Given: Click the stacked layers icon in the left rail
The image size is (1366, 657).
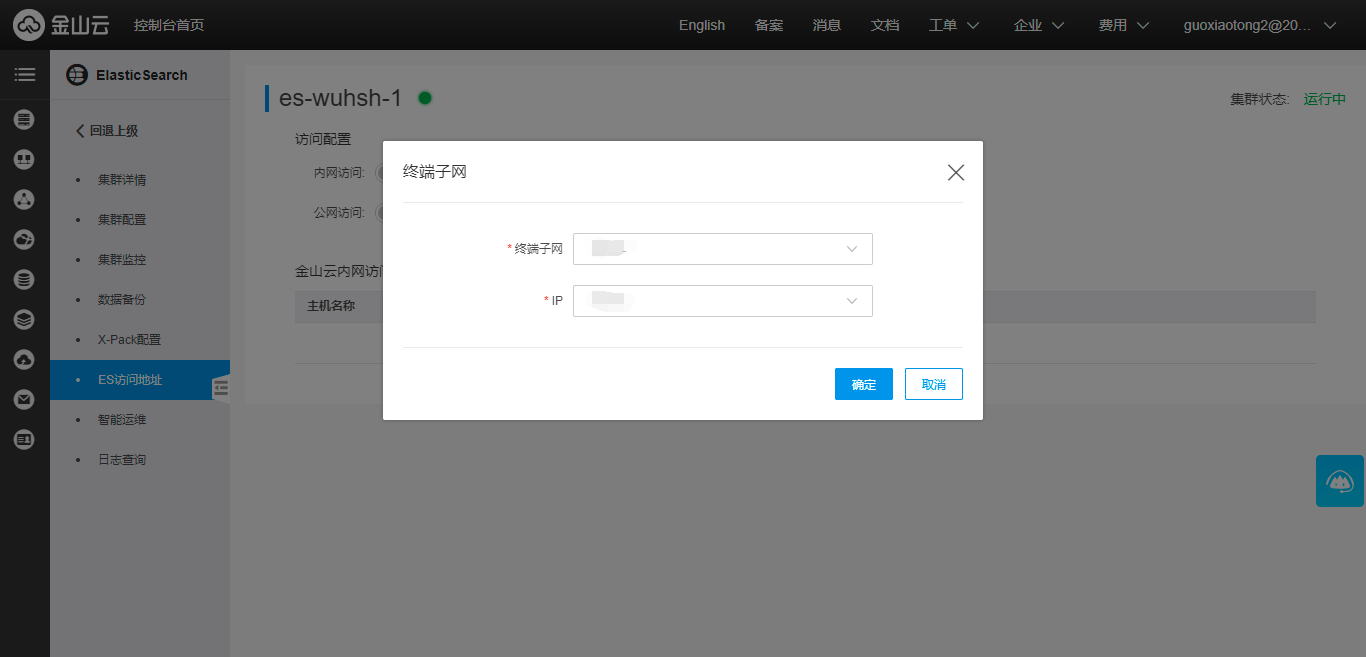Looking at the screenshot, I should pyautogui.click(x=25, y=320).
